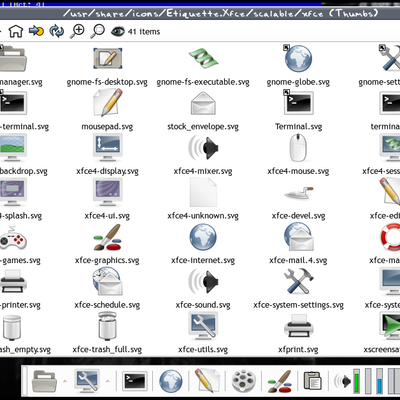Open the bookmarks menu arrow icon
The image size is (400, 400).
36,31
